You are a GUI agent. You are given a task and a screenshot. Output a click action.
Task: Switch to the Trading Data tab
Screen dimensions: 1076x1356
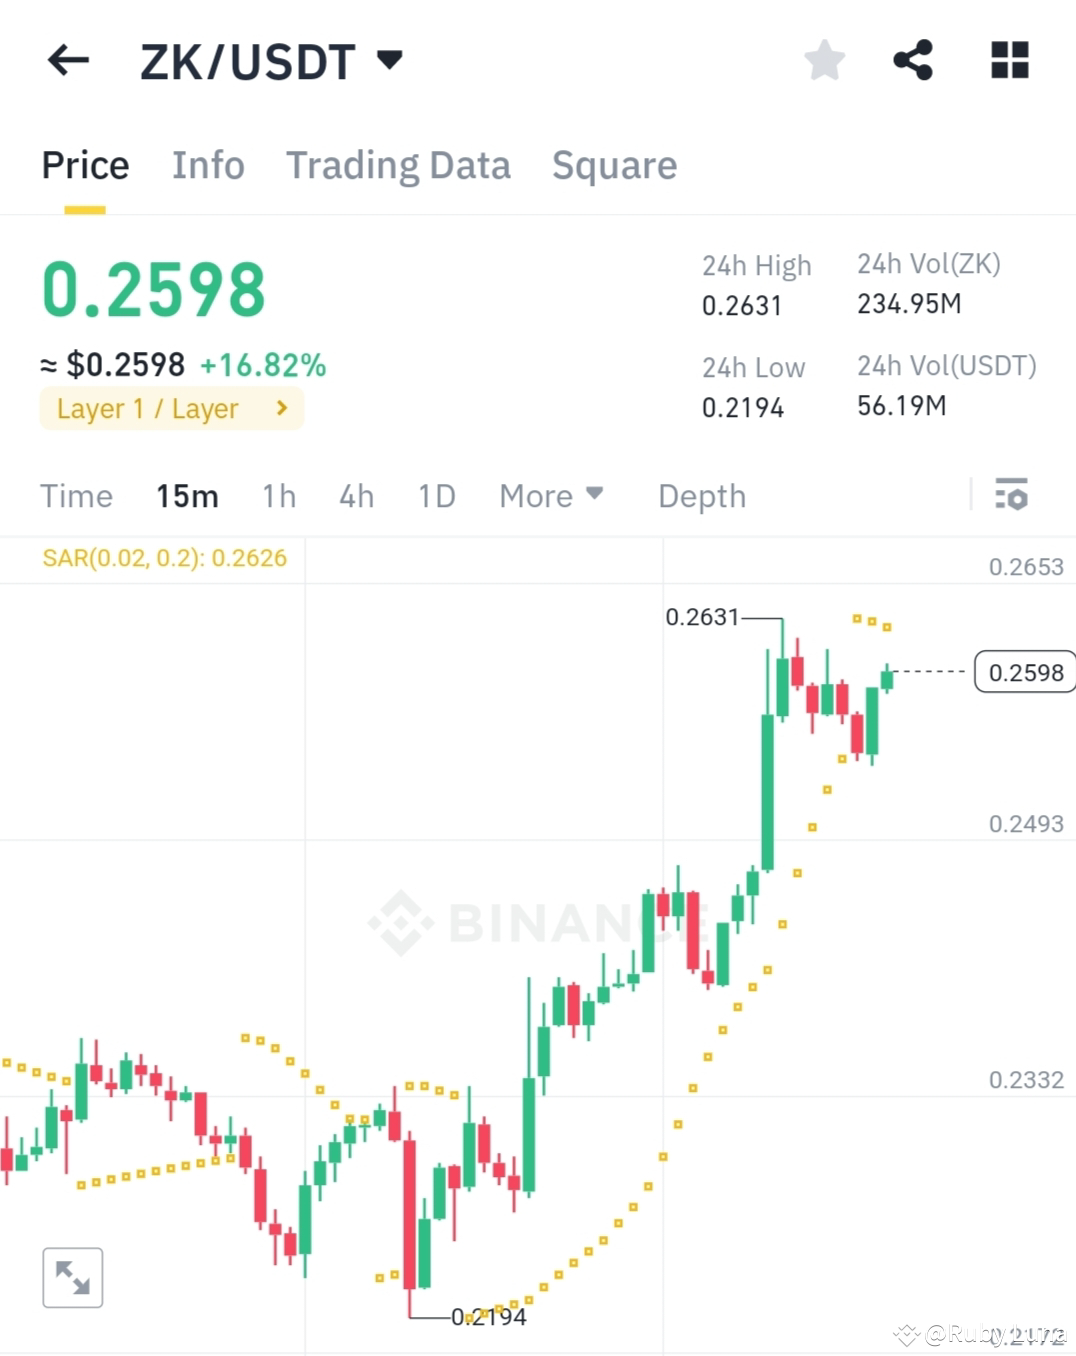(399, 165)
